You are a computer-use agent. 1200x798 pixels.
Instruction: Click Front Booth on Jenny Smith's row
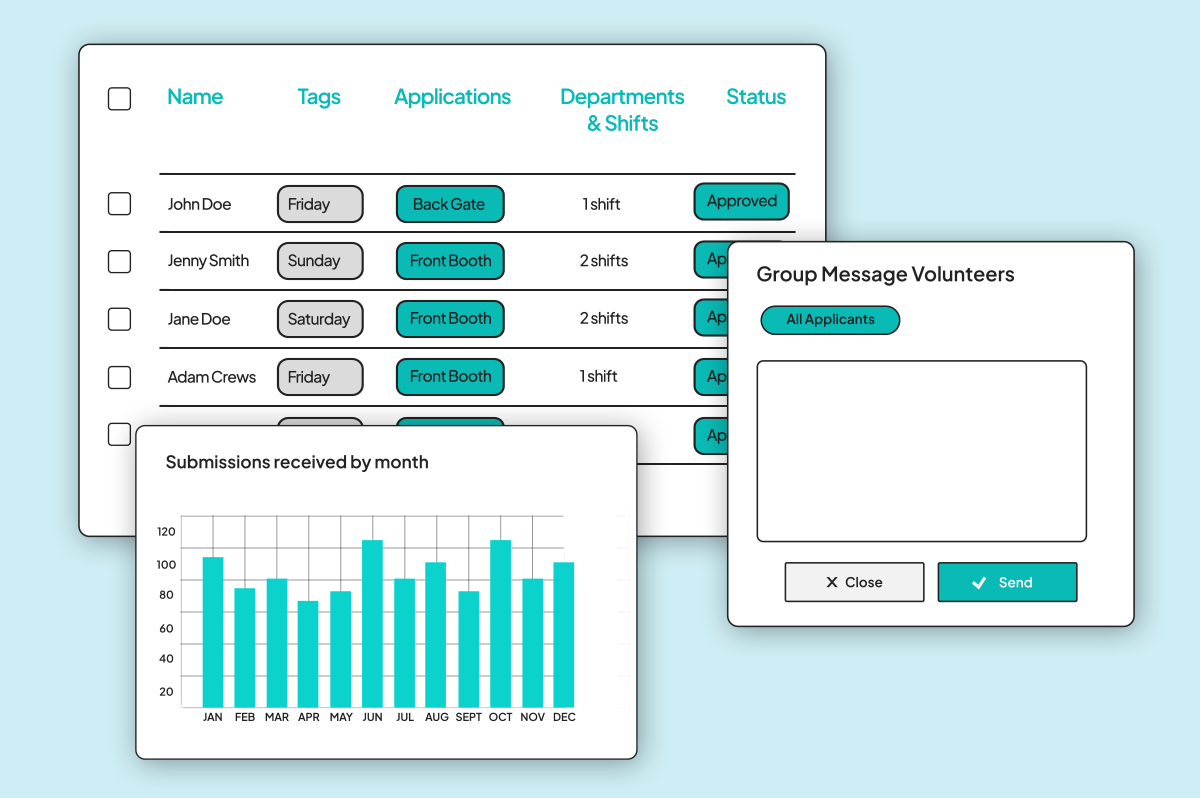point(450,261)
